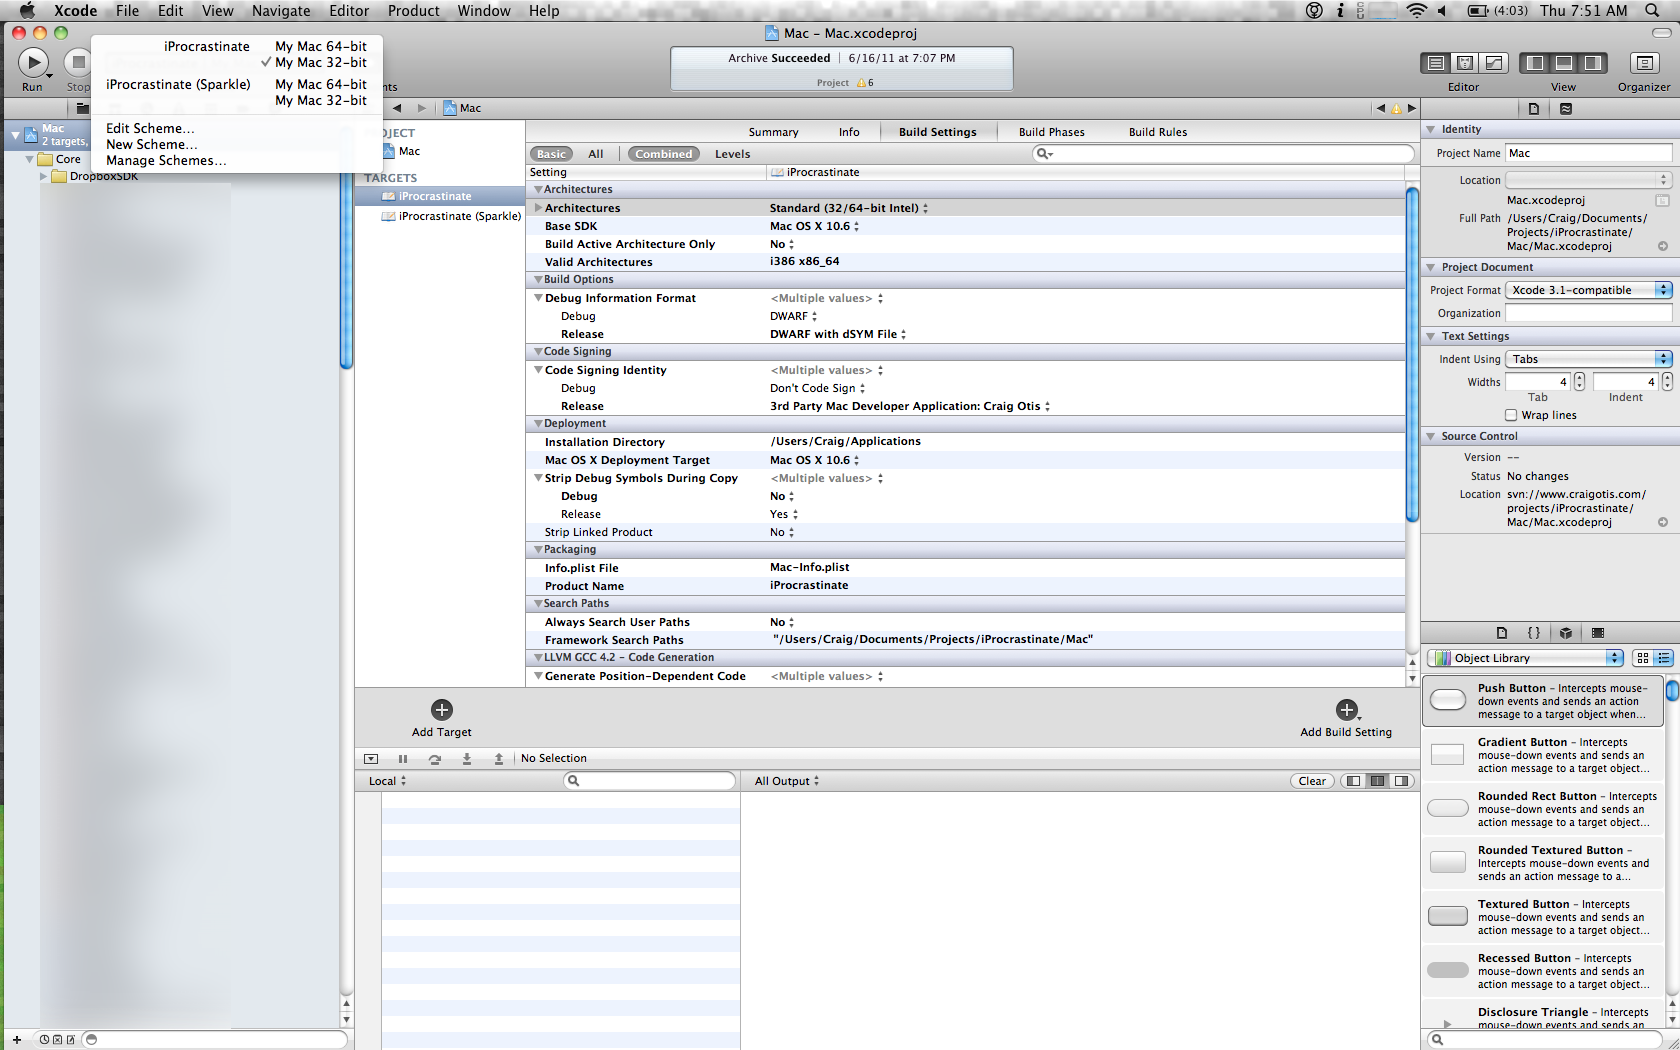Click the reveal arrow next to Full Path
The width and height of the screenshot is (1680, 1050).
click(x=1663, y=246)
